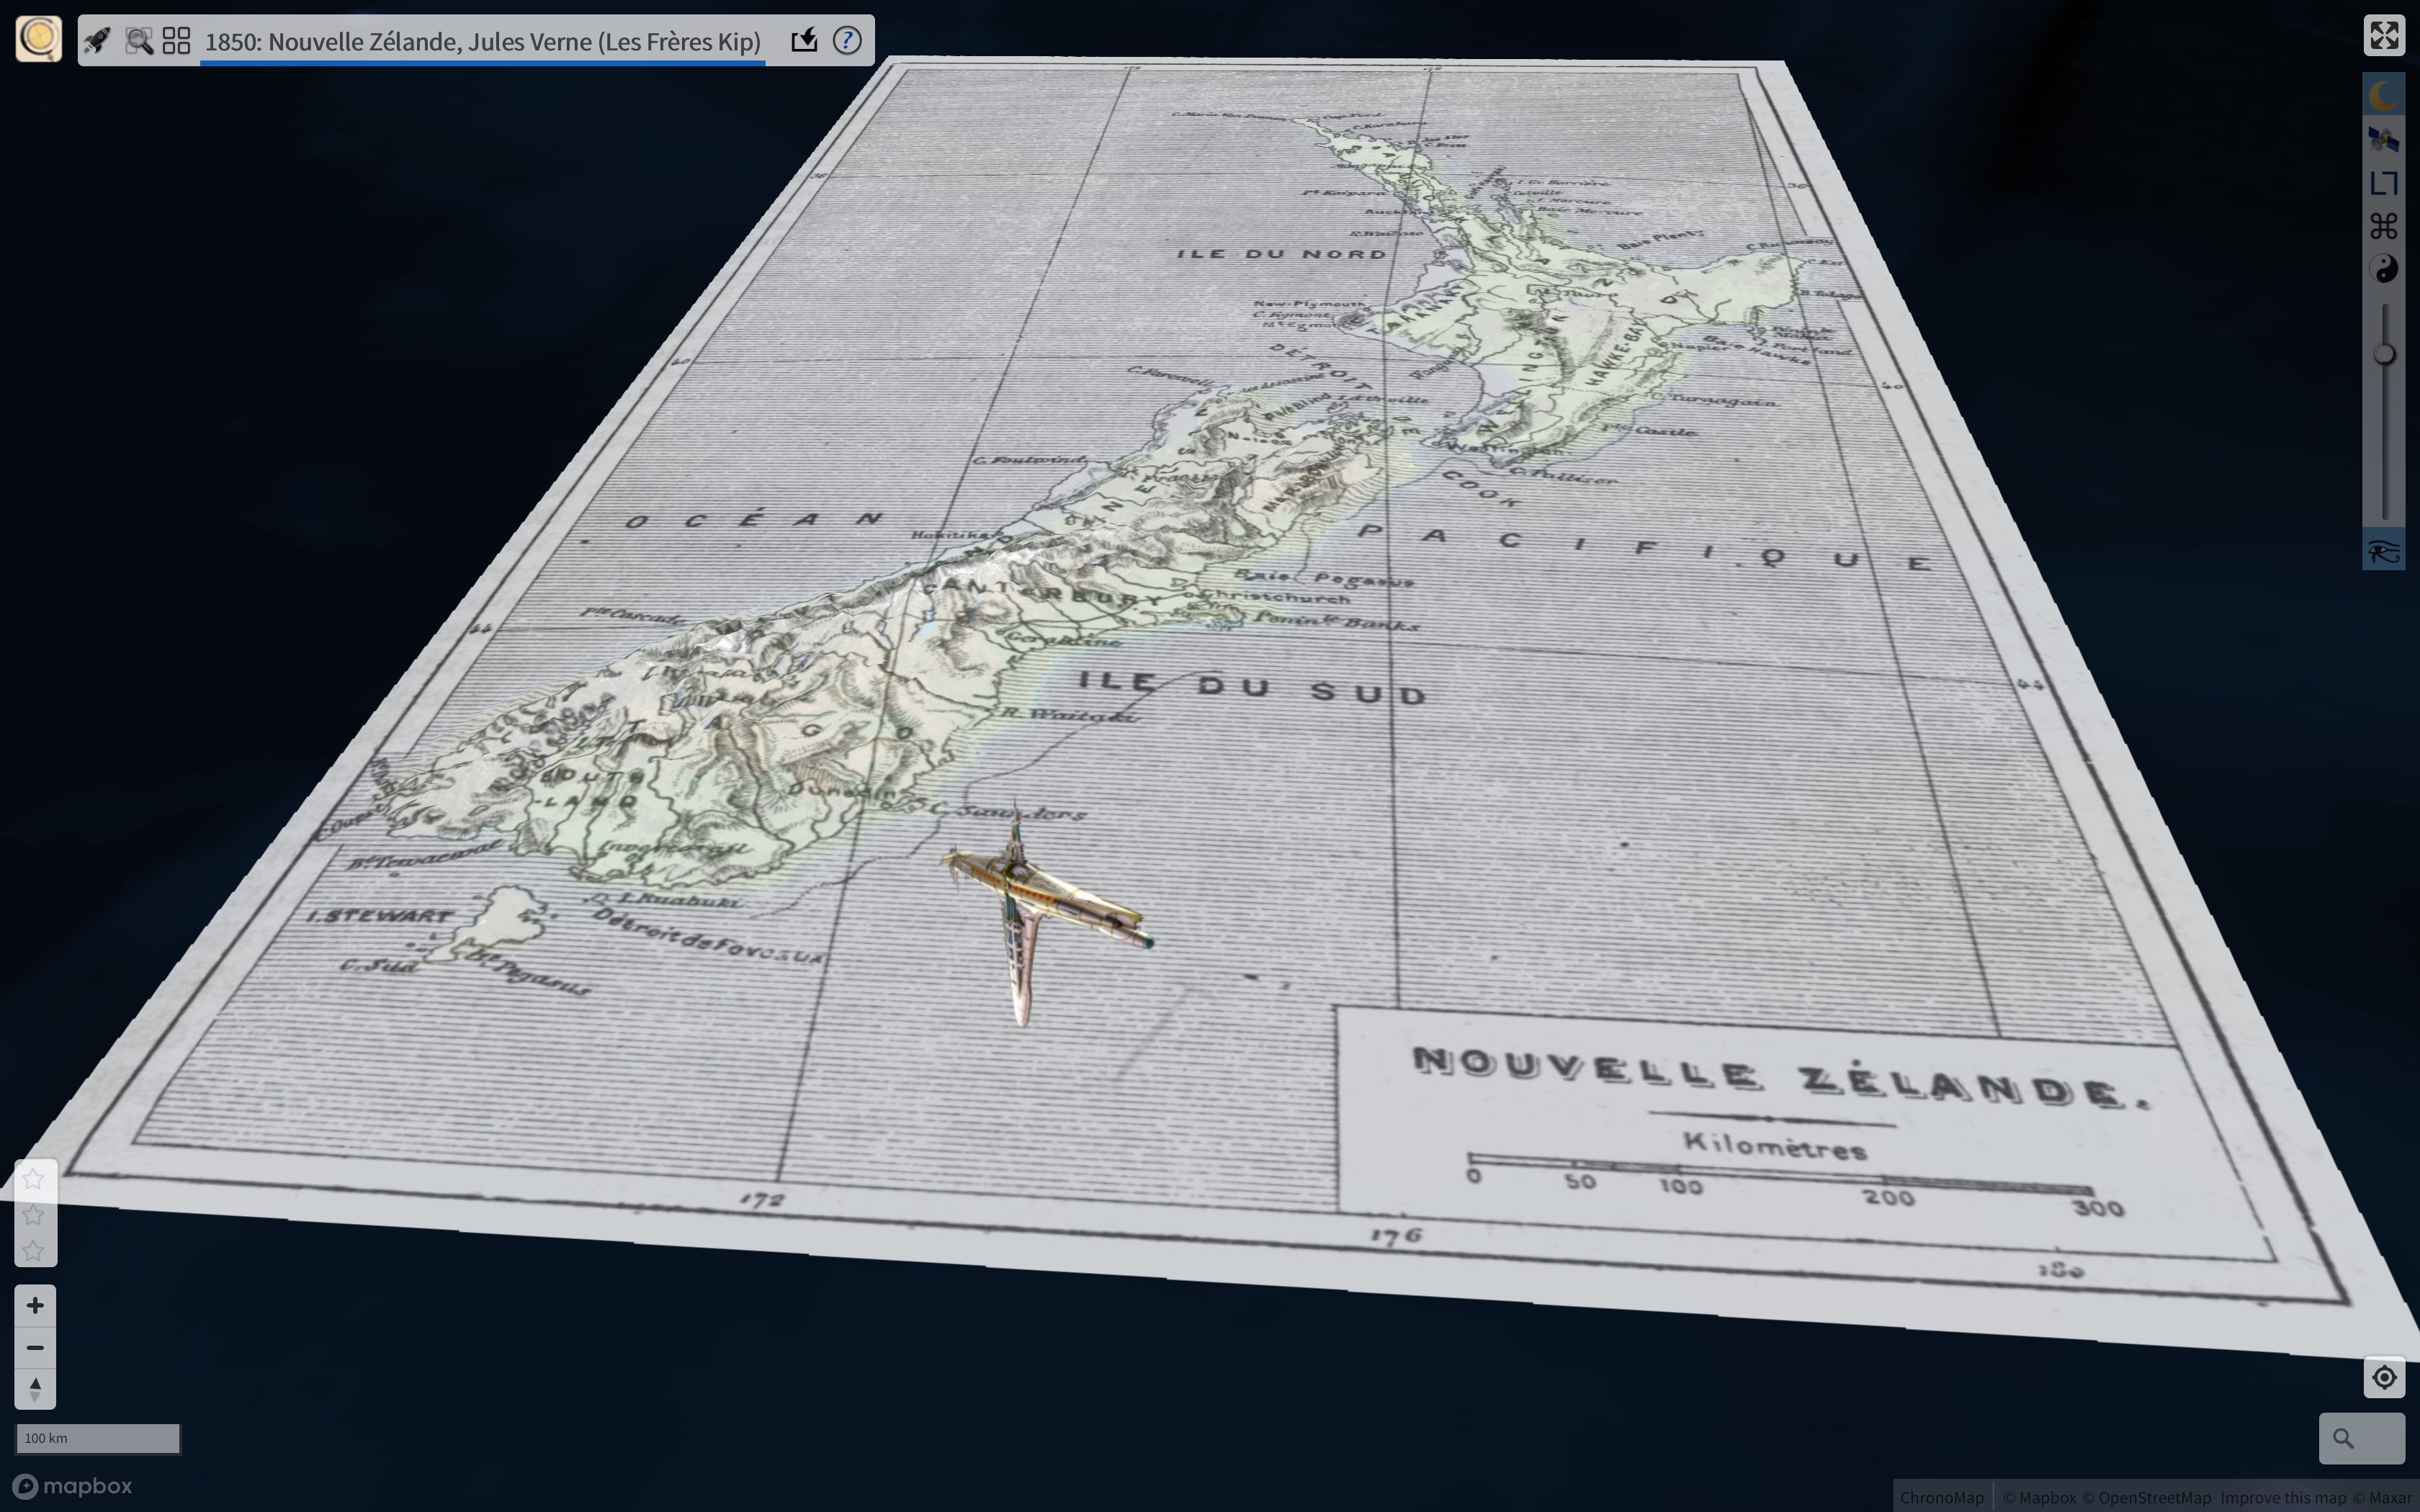Screen dimensions: 2420x1512
Task: Click the command knot symbol icon
Action: [2383, 226]
